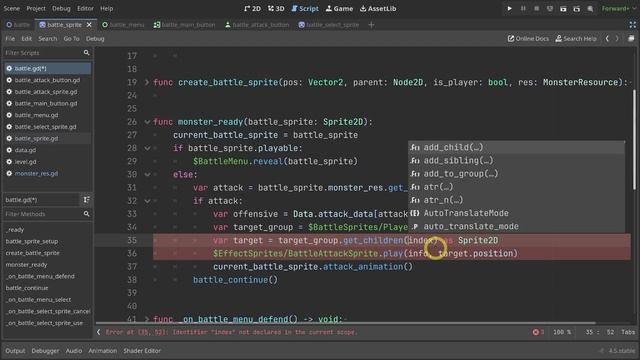Viewport: 640px width, 360px height.
Task: Open the script editor Go To menu
Action: pyautogui.click(x=71, y=38)
